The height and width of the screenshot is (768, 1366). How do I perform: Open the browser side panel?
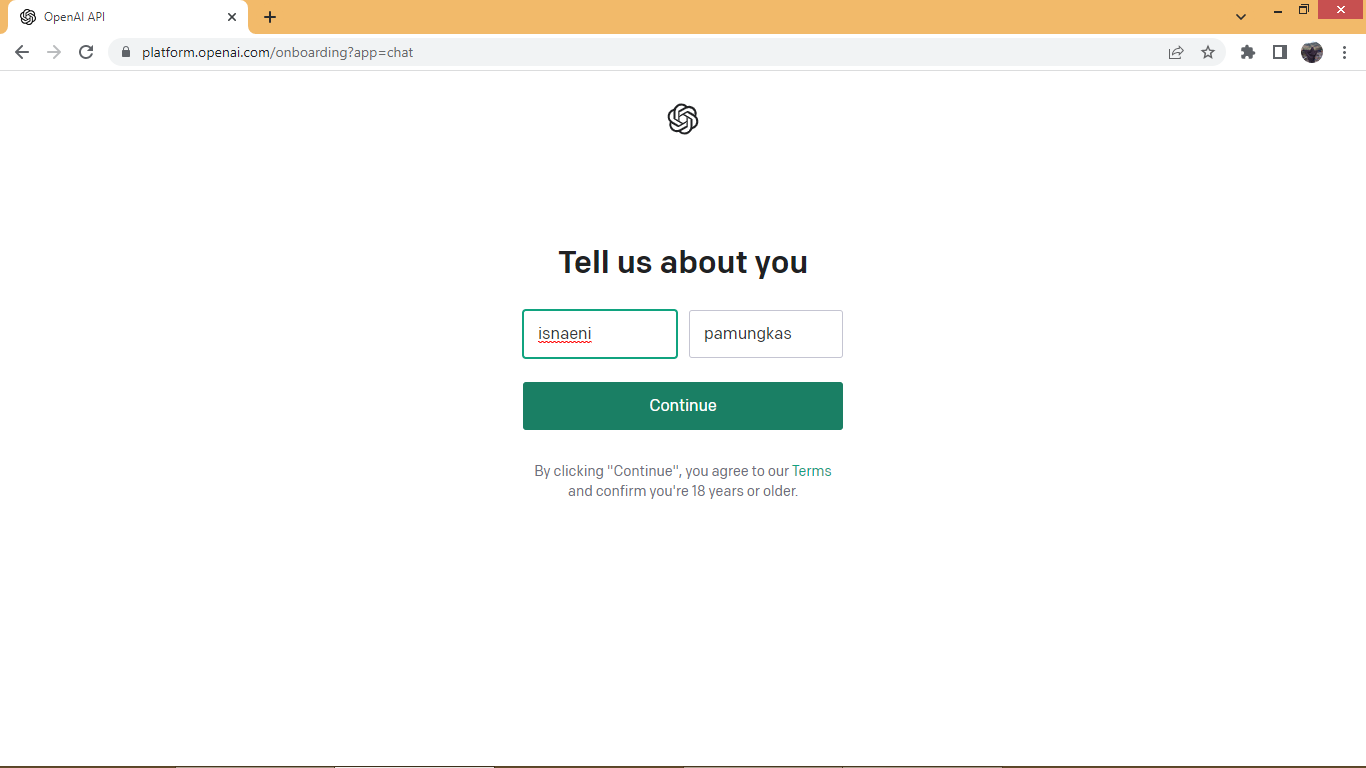1280,52
